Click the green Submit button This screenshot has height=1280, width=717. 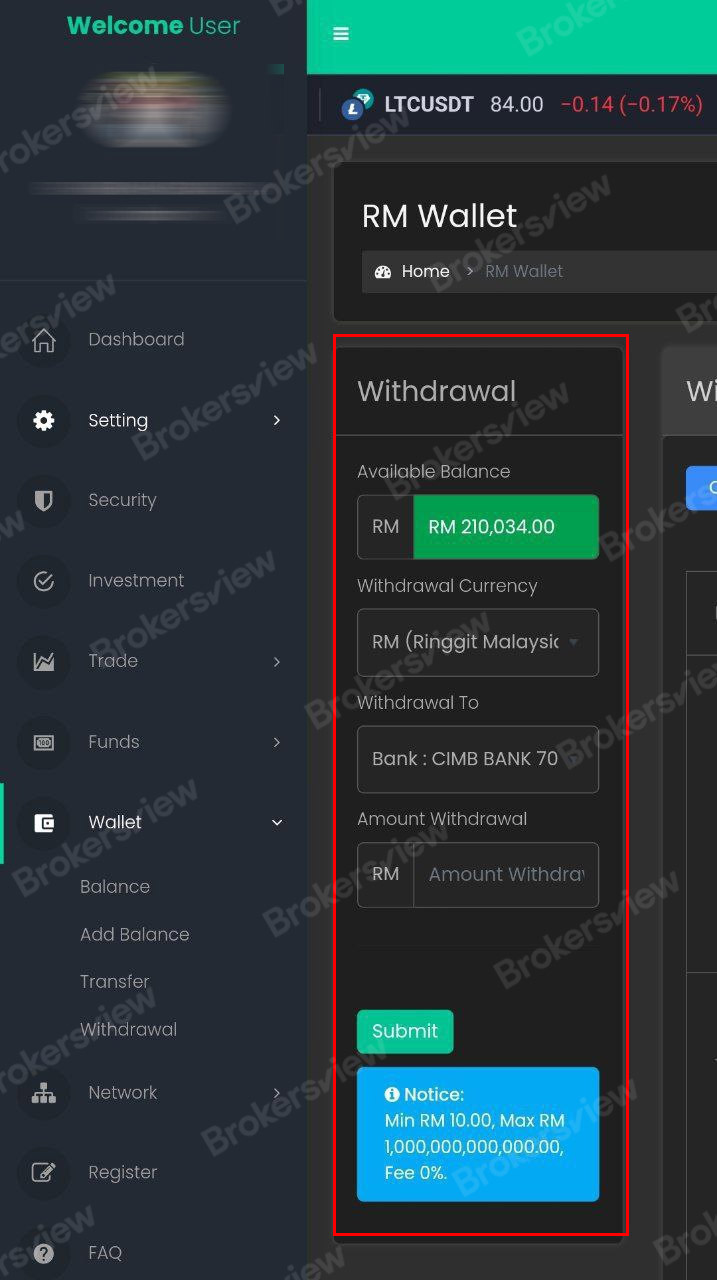coord(405,1031)
